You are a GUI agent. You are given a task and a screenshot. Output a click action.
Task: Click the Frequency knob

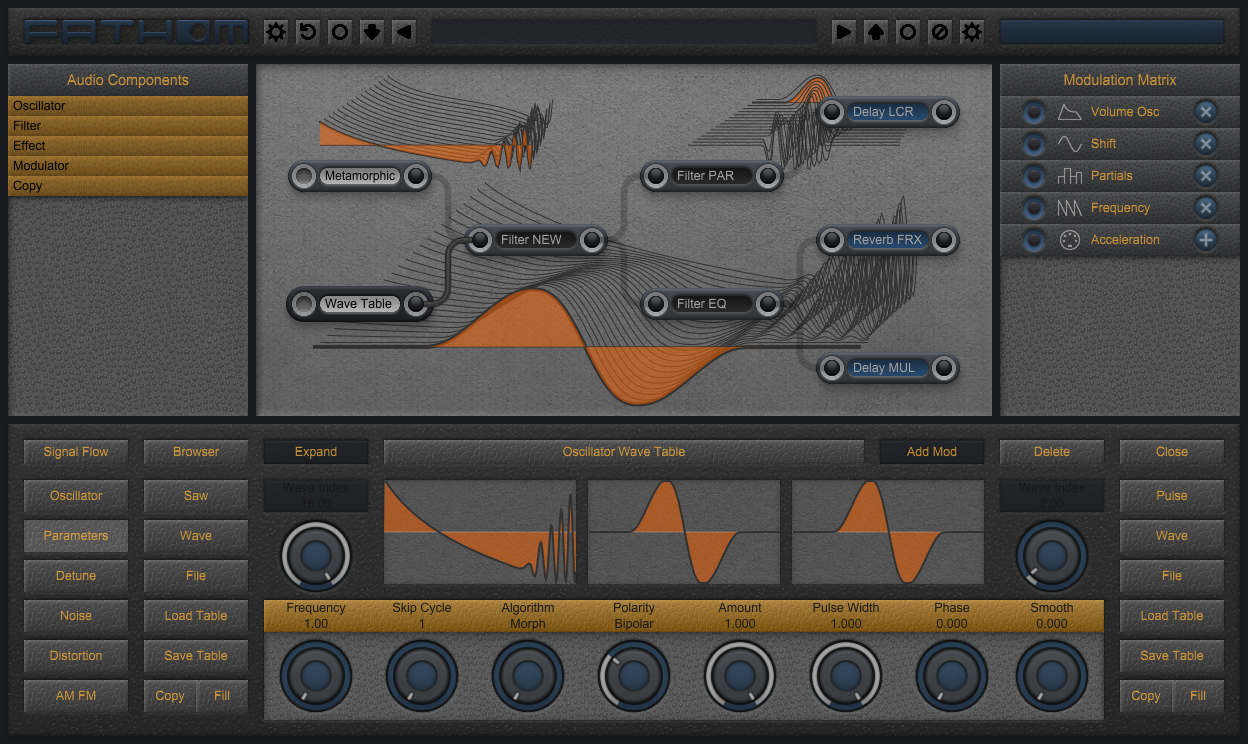pyautogui.click(x=316, y=676)
